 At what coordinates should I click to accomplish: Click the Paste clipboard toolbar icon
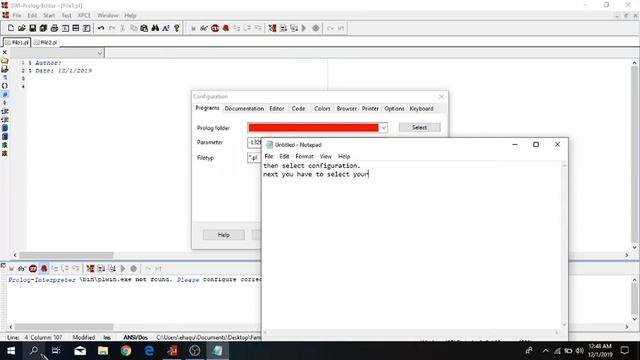pos(144,28)
